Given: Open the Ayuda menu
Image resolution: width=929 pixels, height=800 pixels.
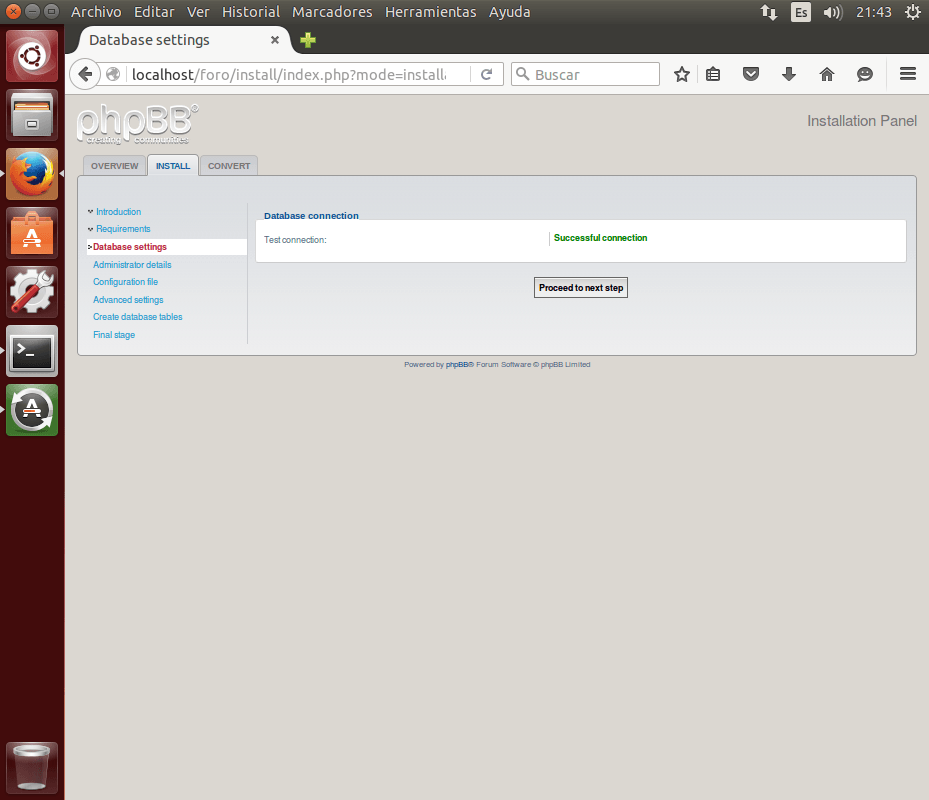Looking at the screenshot, I should point(510,12).
